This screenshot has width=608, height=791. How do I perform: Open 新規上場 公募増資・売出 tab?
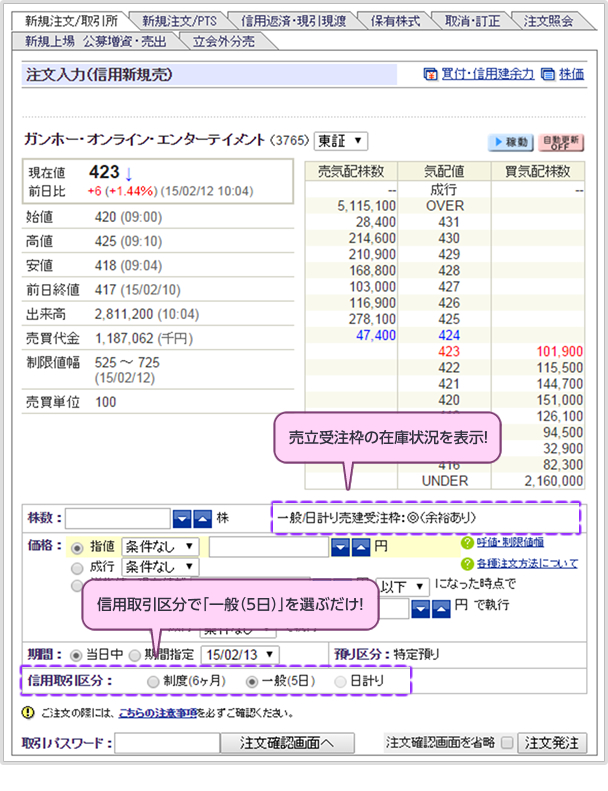coord(96,41)
